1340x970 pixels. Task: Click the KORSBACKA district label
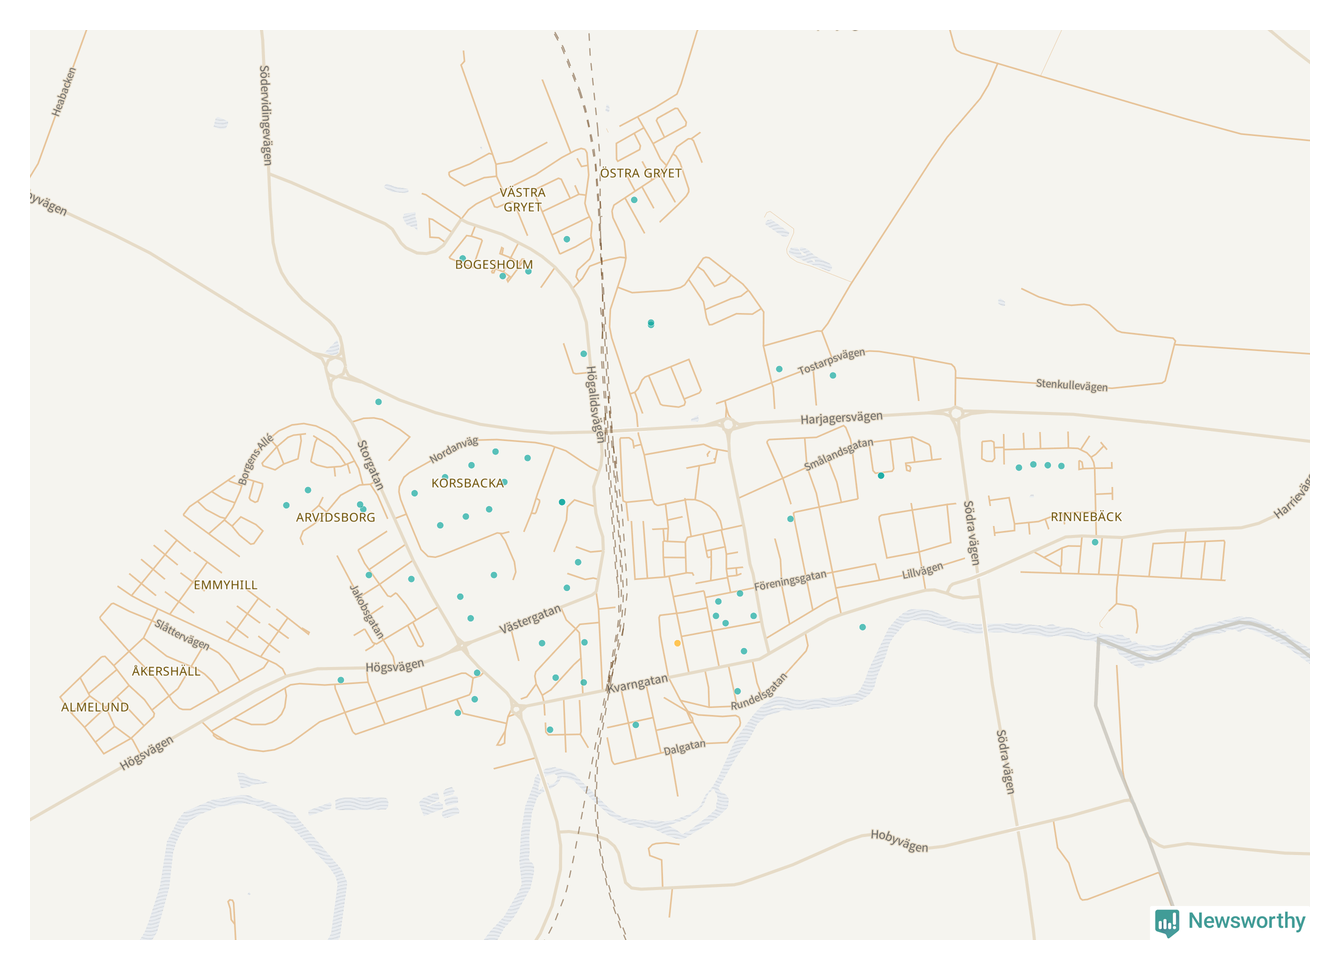pos(467,483)
